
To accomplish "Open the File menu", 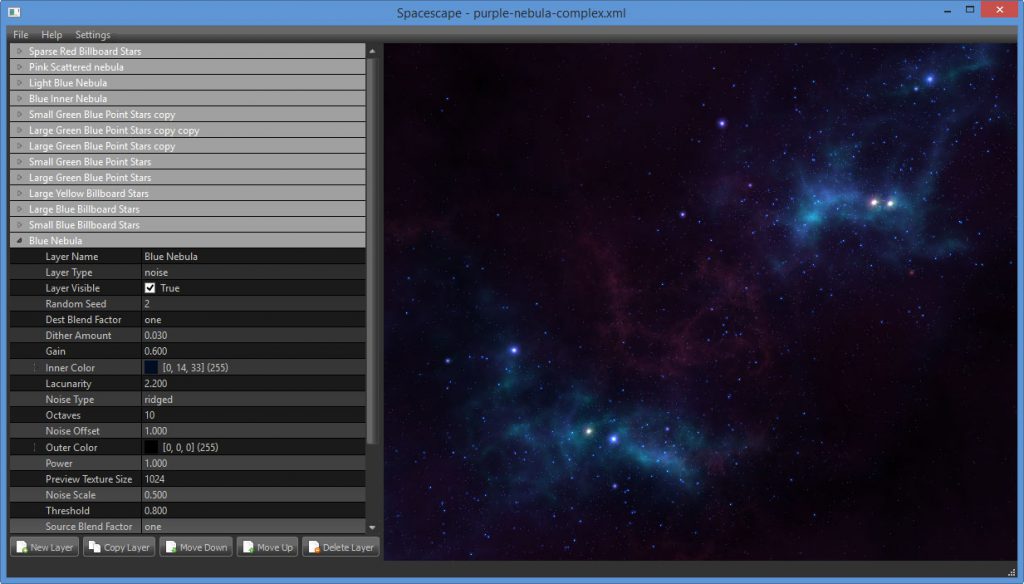I will tap(19, 33).
